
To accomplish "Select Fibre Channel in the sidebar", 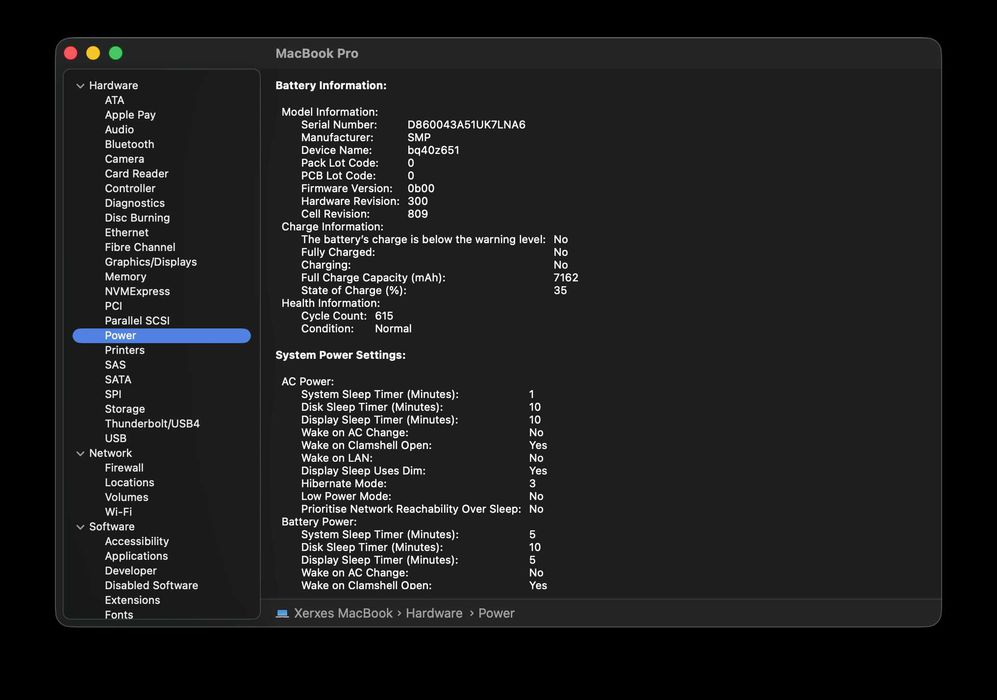I will coord(140,247).
